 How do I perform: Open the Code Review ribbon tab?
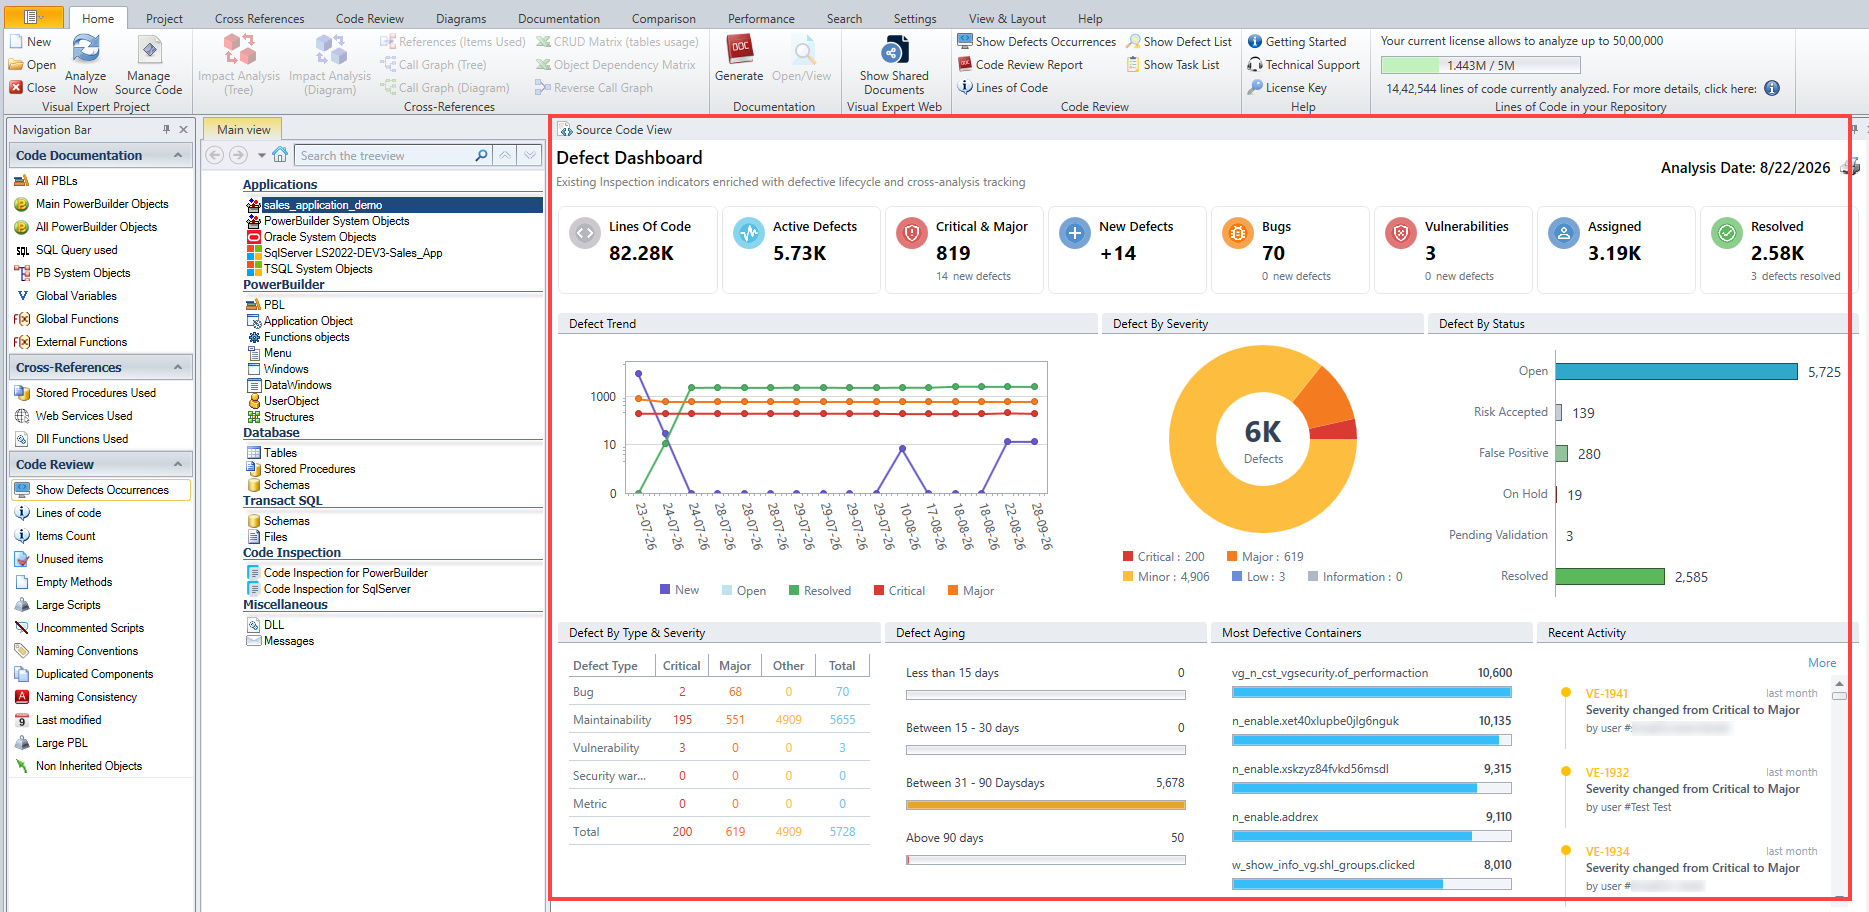pos(370,19)
